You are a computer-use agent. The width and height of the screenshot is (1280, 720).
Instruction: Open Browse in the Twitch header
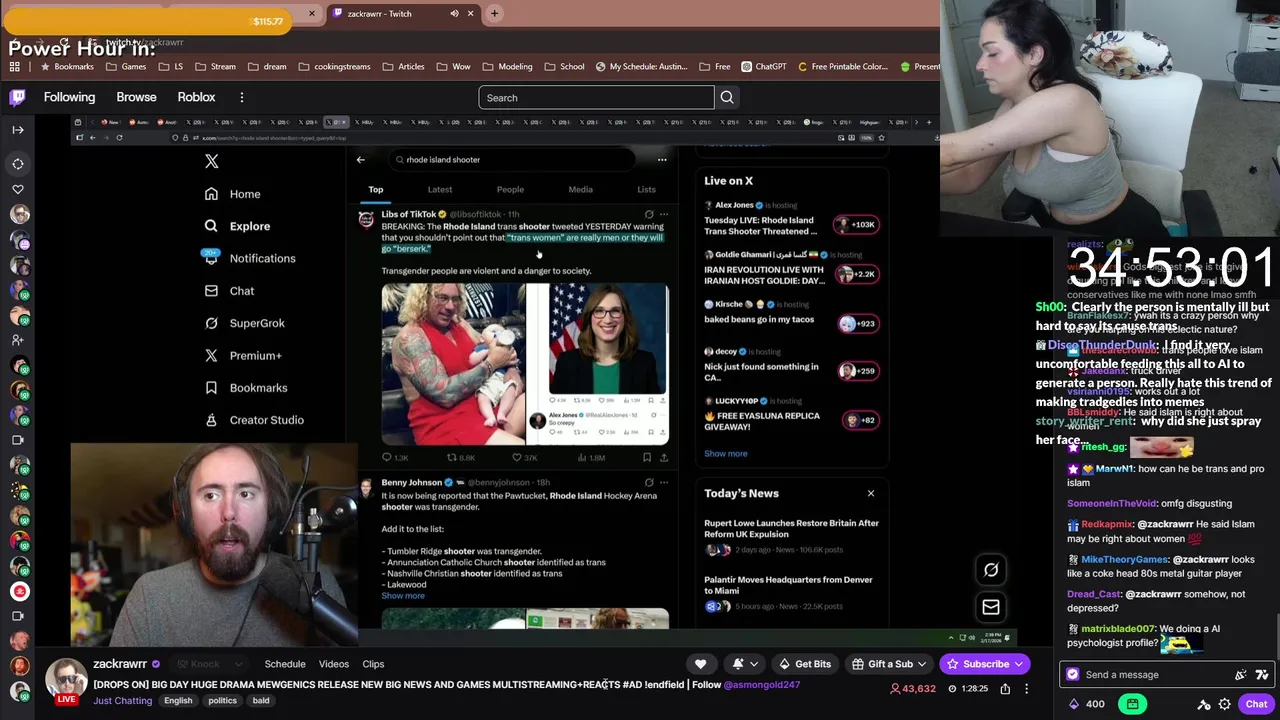136,97
